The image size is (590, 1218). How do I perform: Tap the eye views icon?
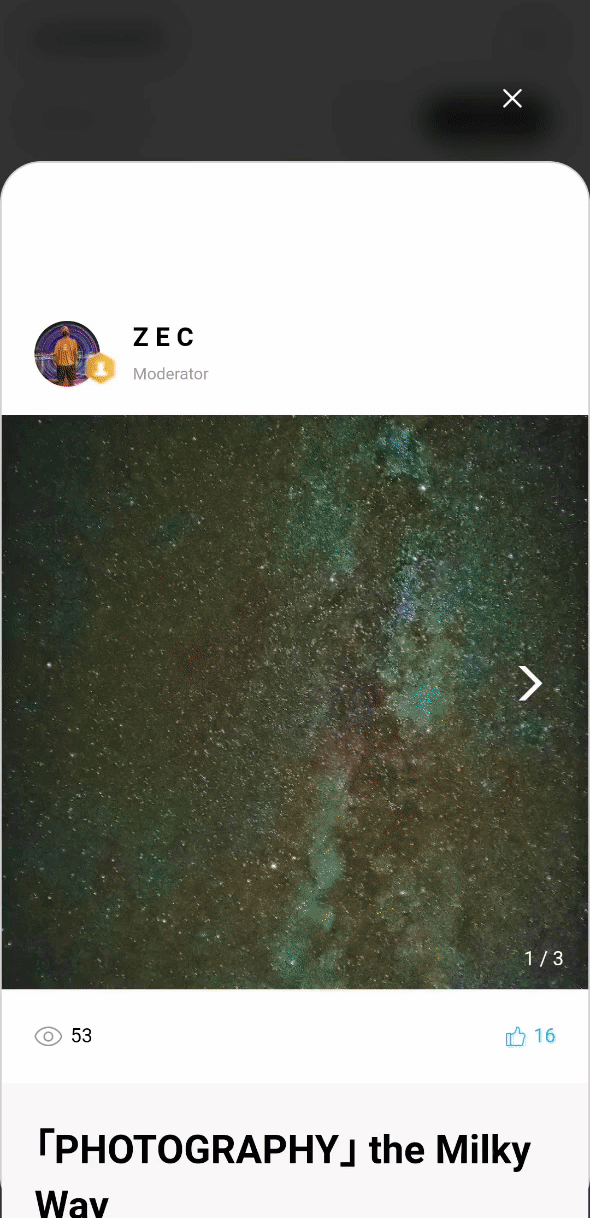click(x=48, y=1036)
